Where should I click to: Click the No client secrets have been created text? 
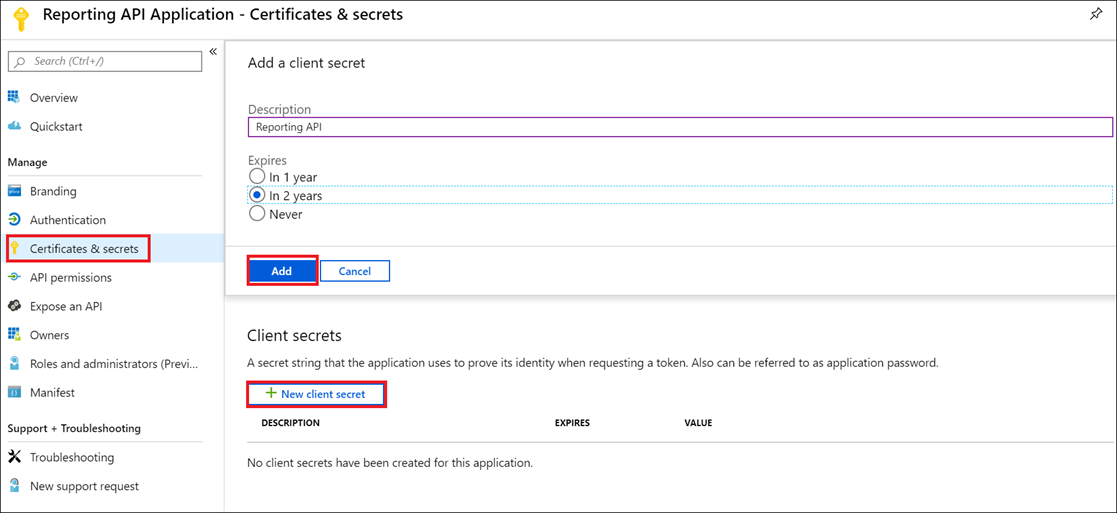coord(390,462)
